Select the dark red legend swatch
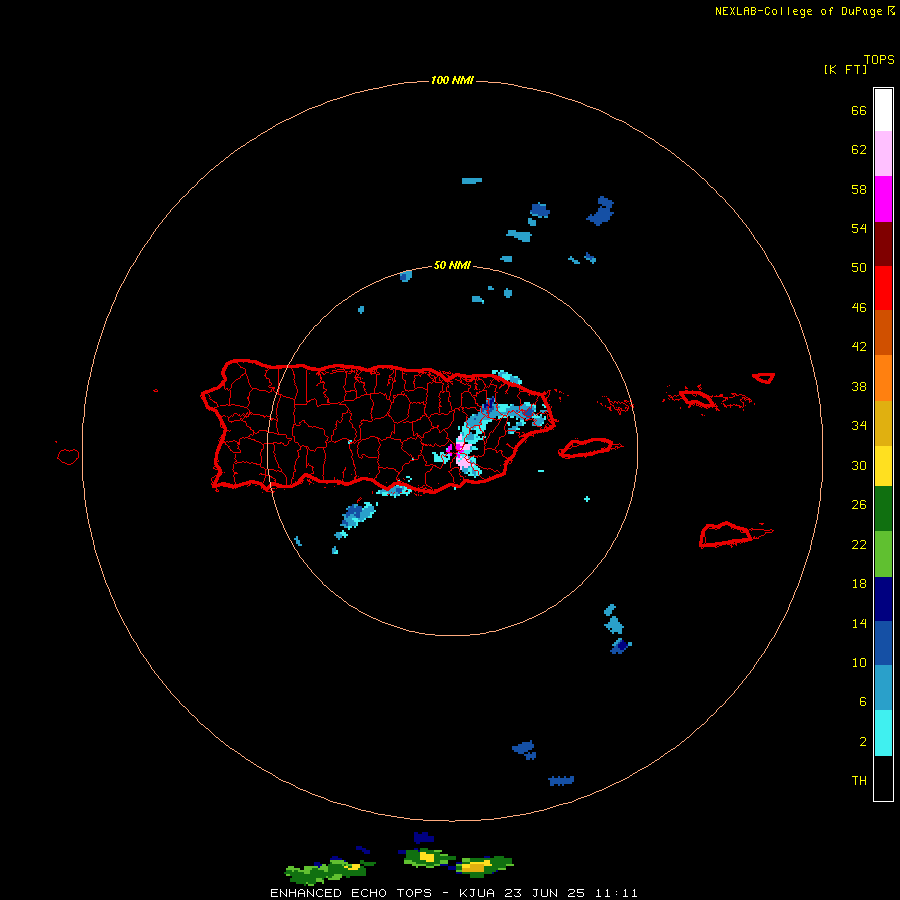 coord(883,244)
